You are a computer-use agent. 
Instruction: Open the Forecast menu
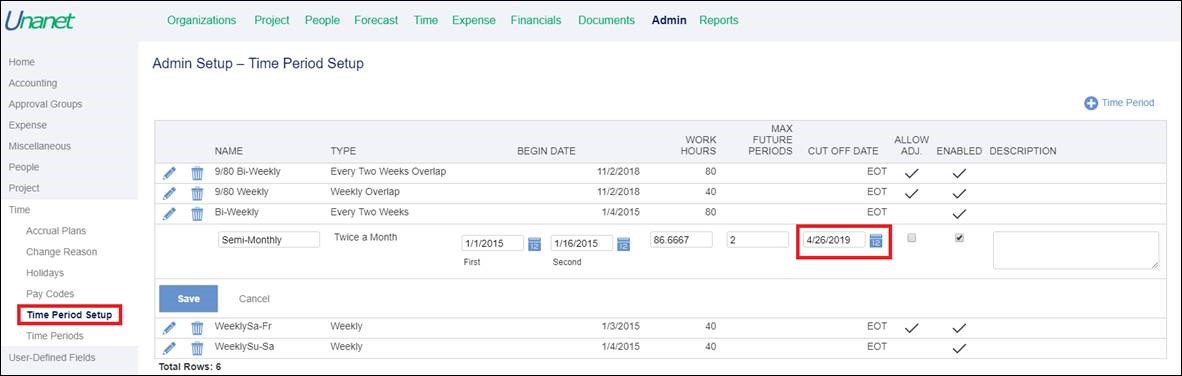376,20
